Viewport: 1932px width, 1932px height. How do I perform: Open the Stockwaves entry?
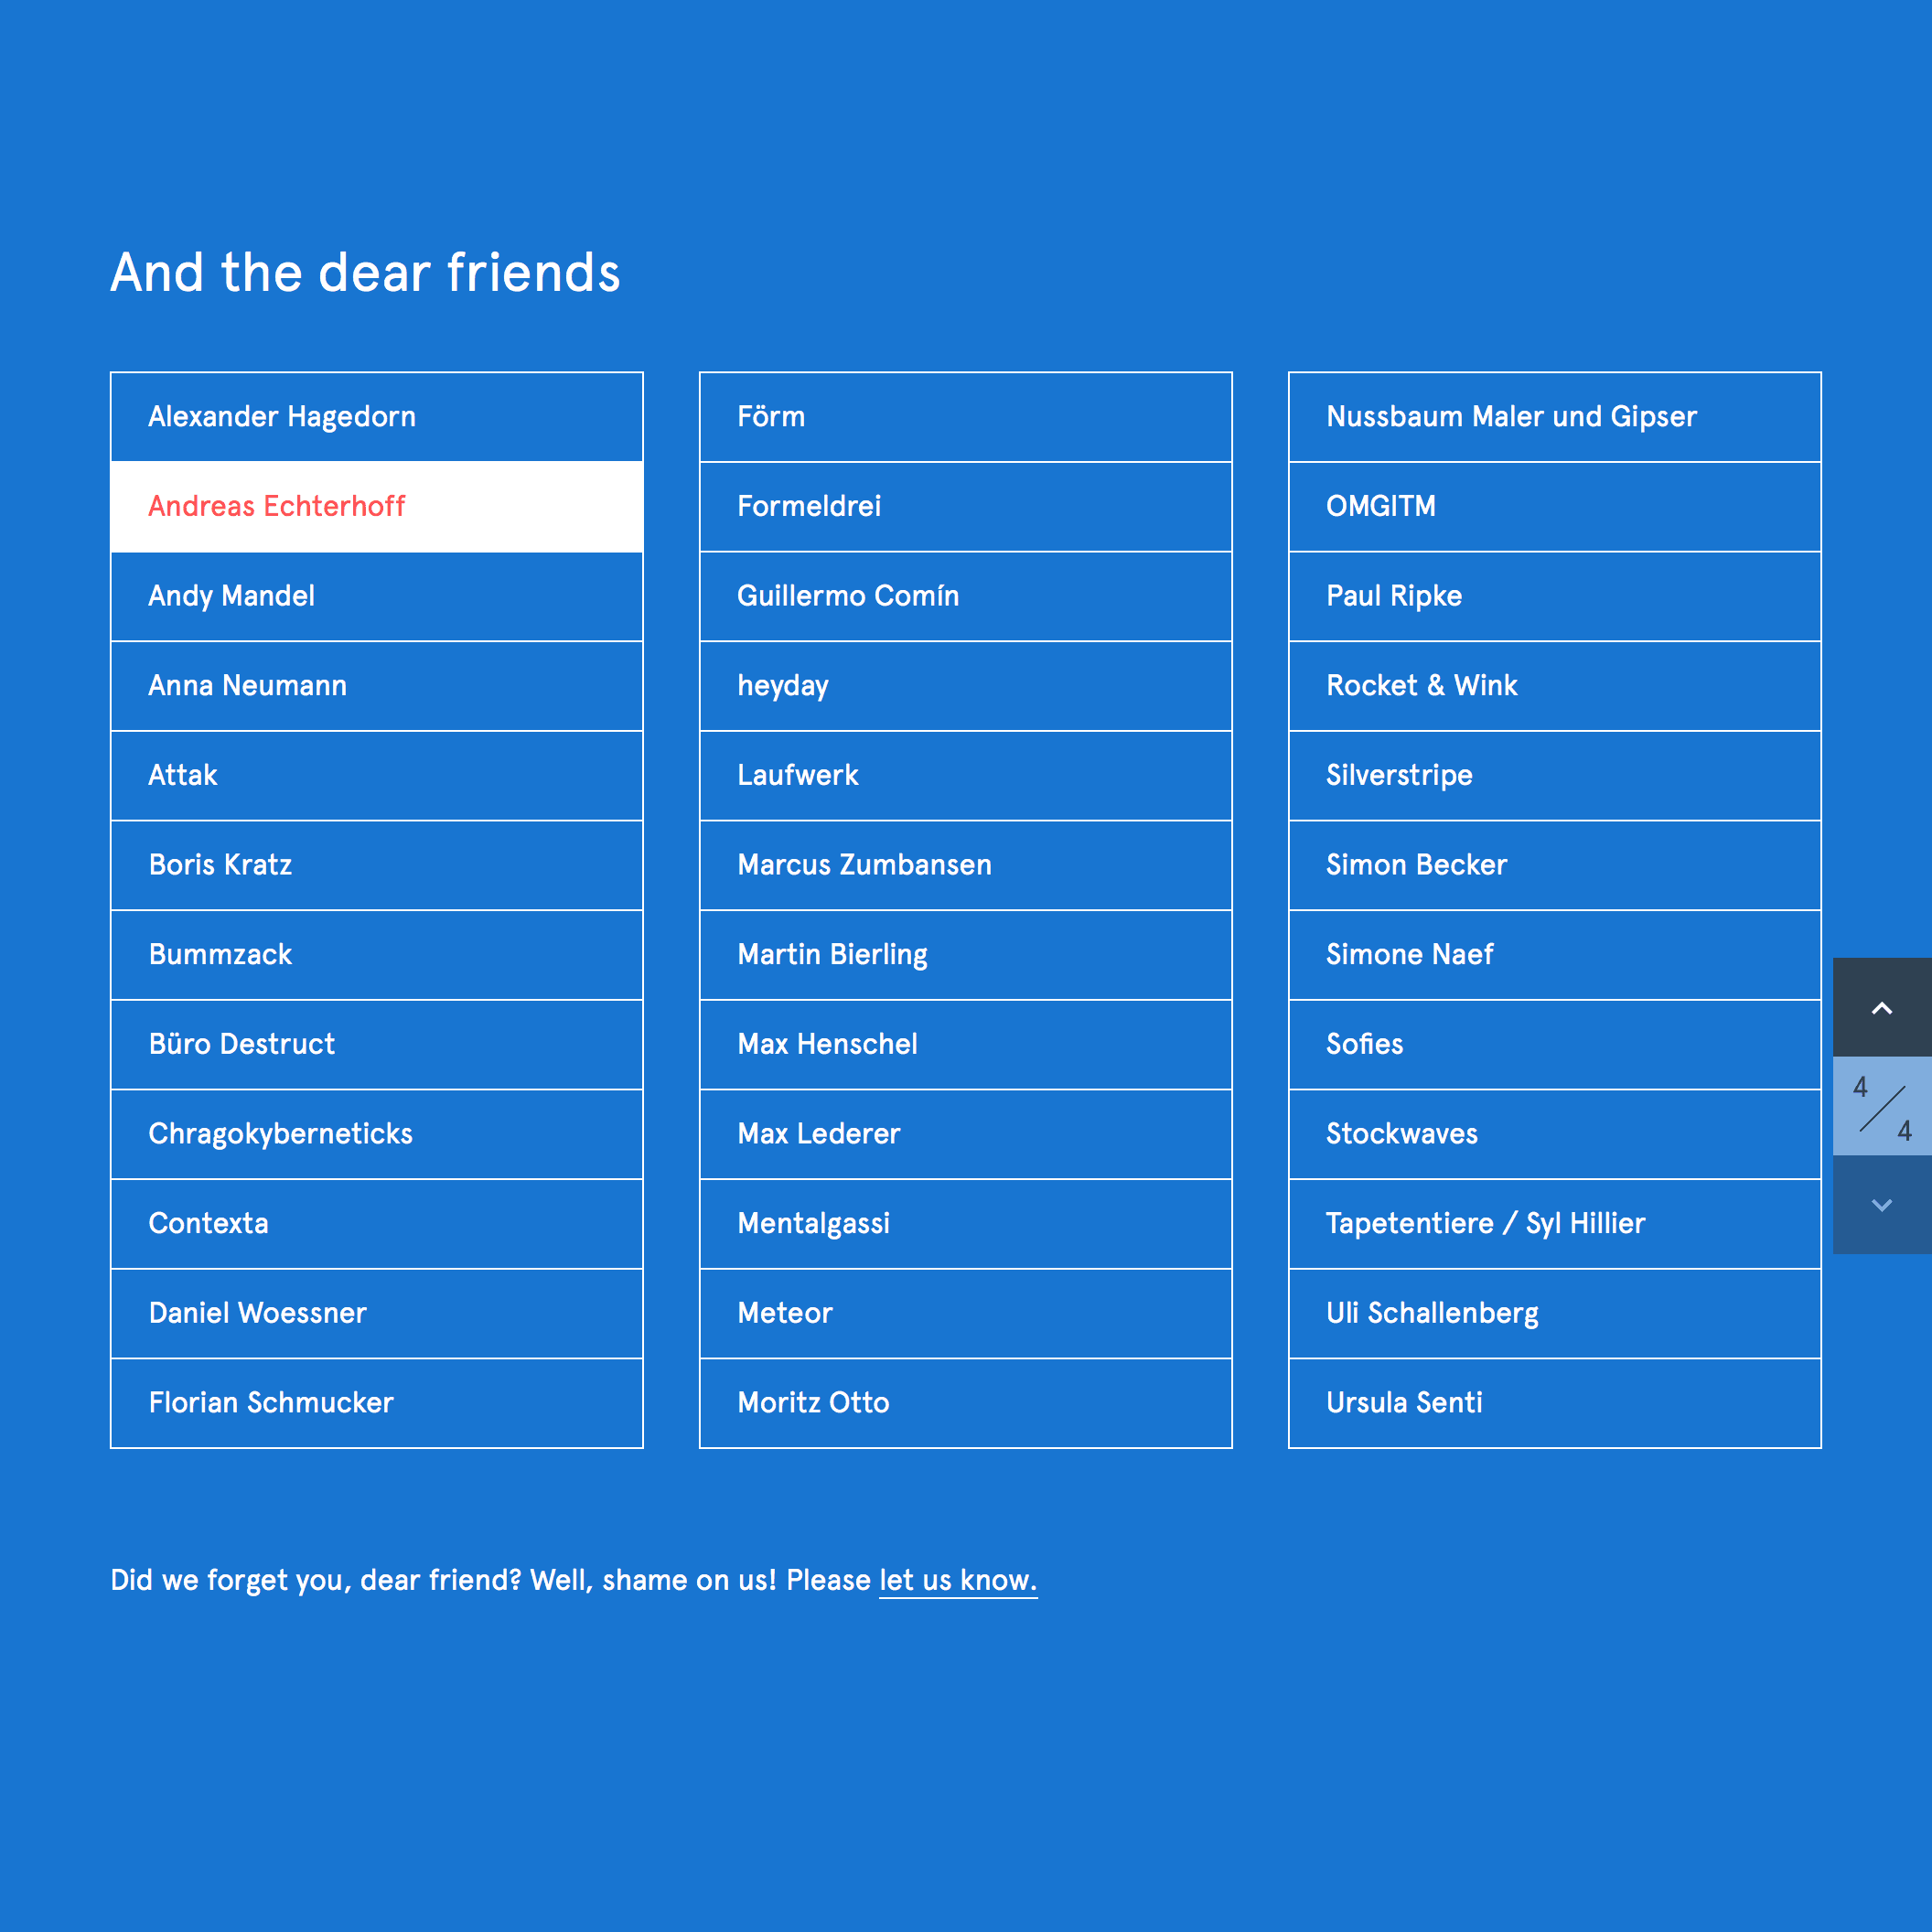tap(1555, 1134)
